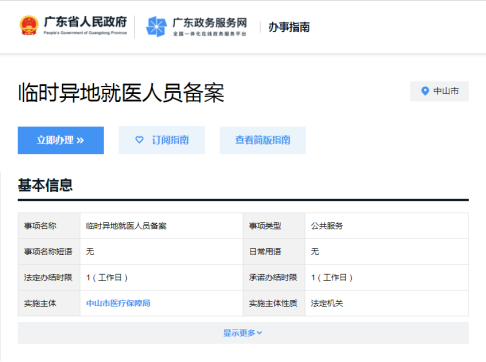Click the double-arrow on 立即办理

pos(80,140)
